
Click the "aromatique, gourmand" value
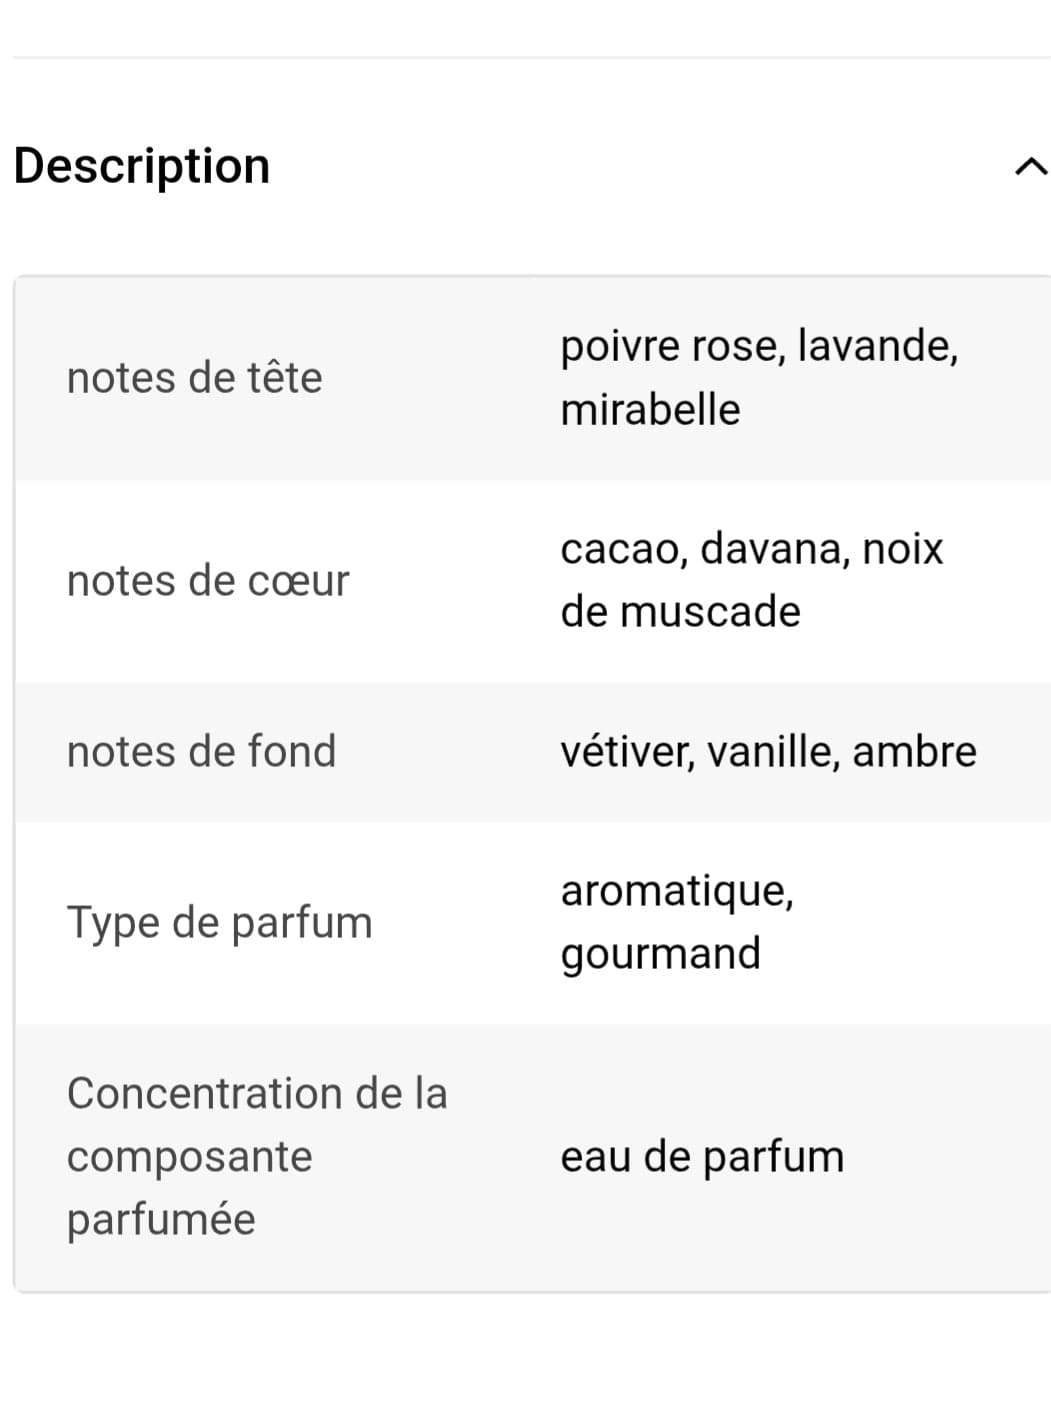click(677, 921)
